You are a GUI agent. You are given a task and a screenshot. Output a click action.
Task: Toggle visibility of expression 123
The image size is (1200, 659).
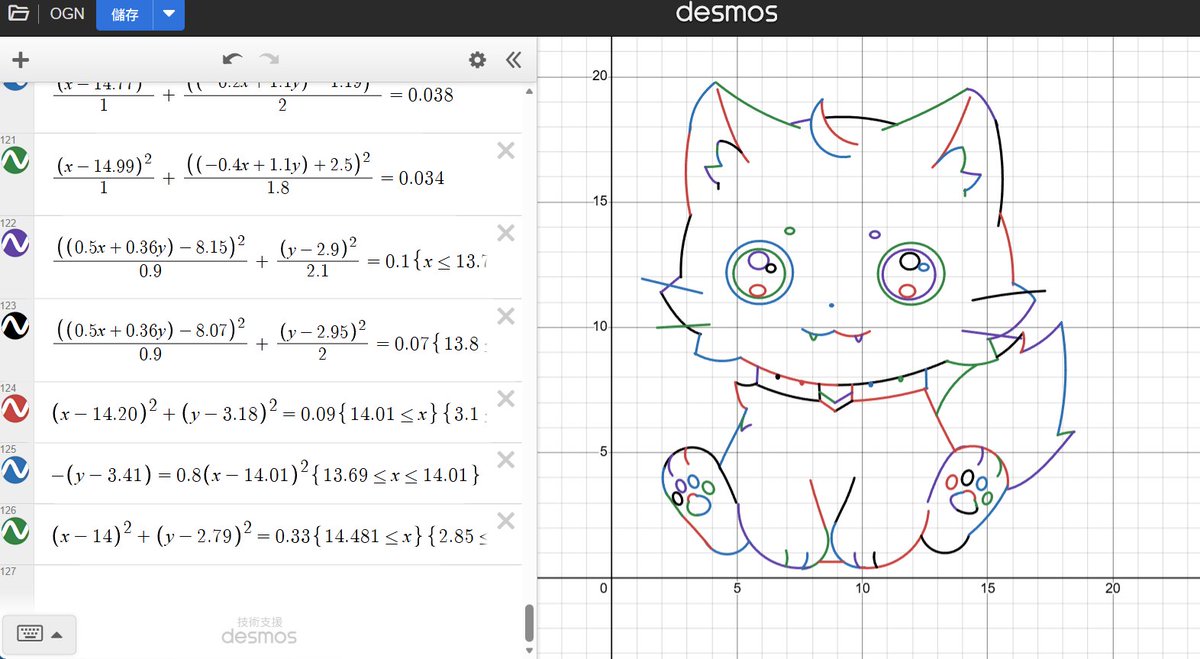(16, 325)
